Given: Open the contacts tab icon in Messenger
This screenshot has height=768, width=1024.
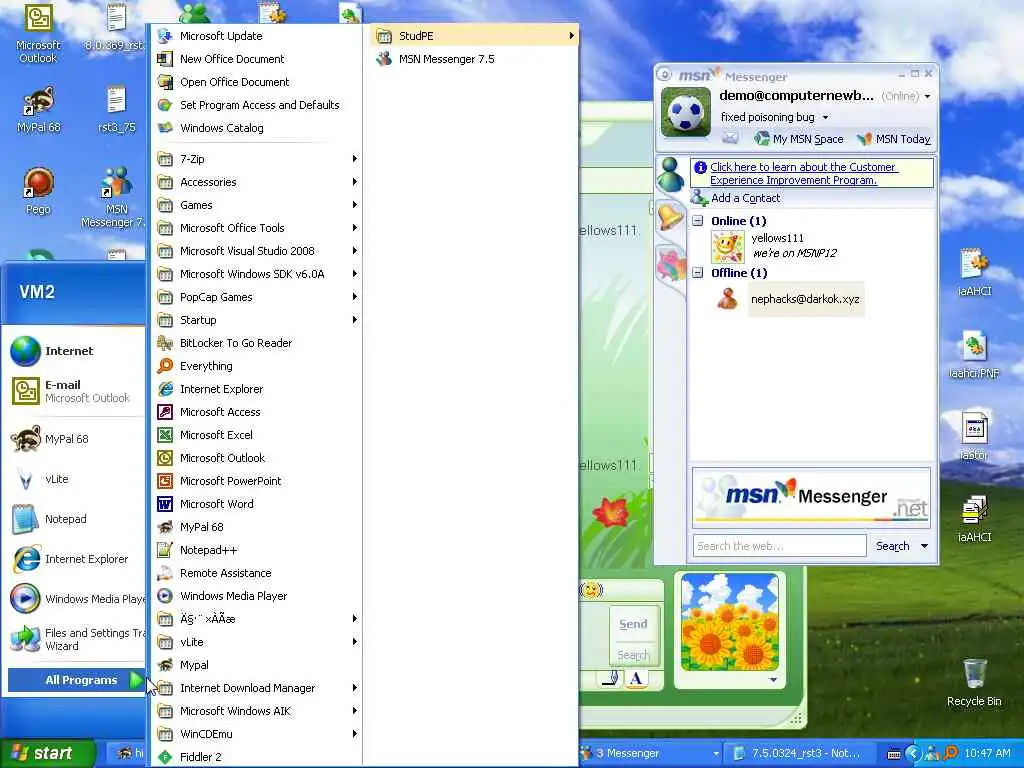Looking at the screenshot, I should (x=670, y=174).
